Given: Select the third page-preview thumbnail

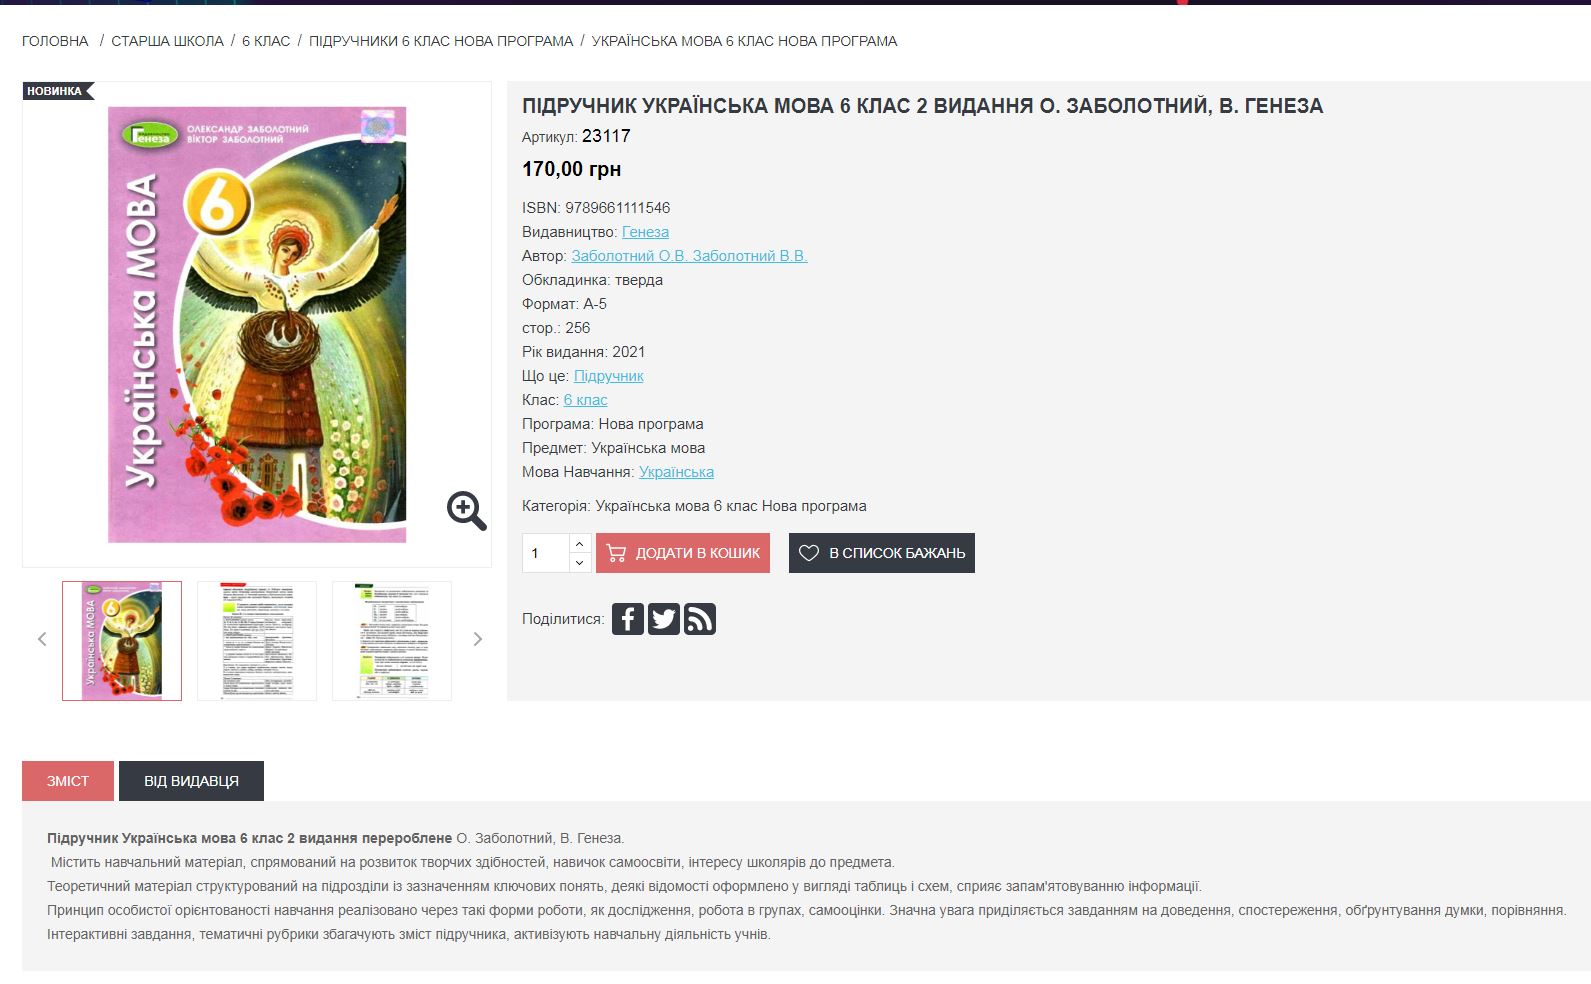Looking at the screenshot, I should 392,641.
